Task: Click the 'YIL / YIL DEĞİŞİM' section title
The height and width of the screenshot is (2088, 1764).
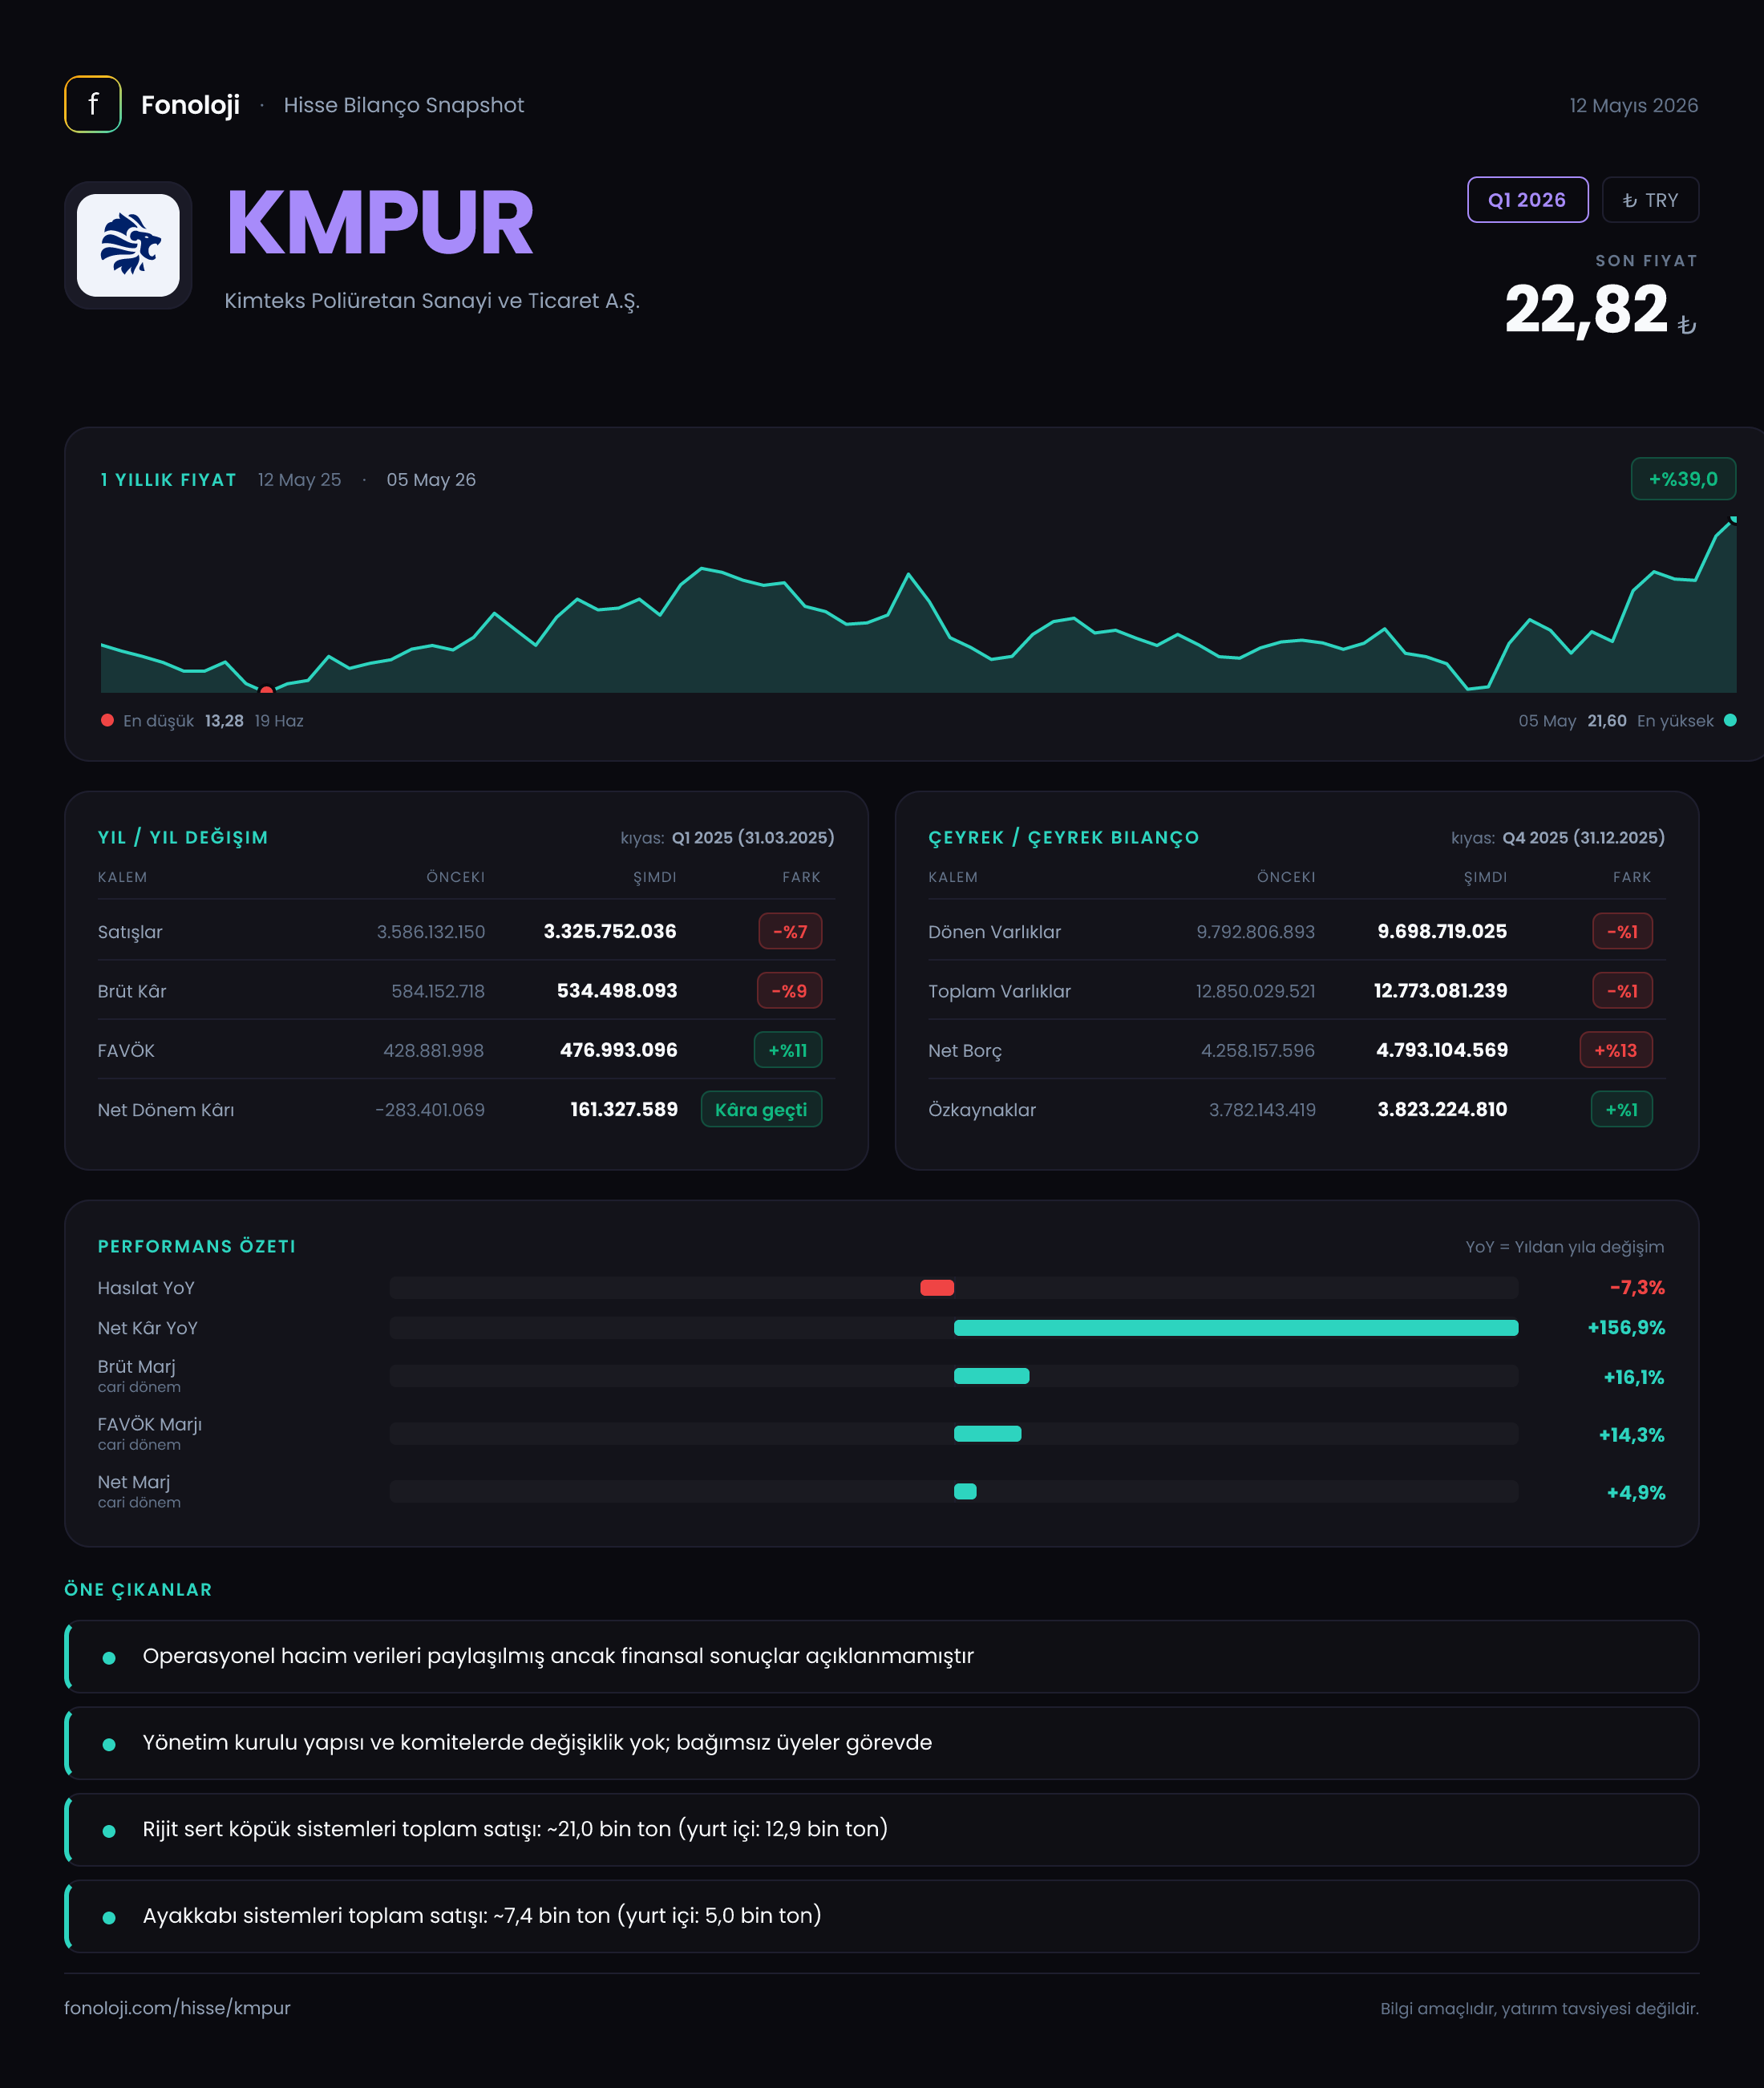Action: click(x=183, y=837)
